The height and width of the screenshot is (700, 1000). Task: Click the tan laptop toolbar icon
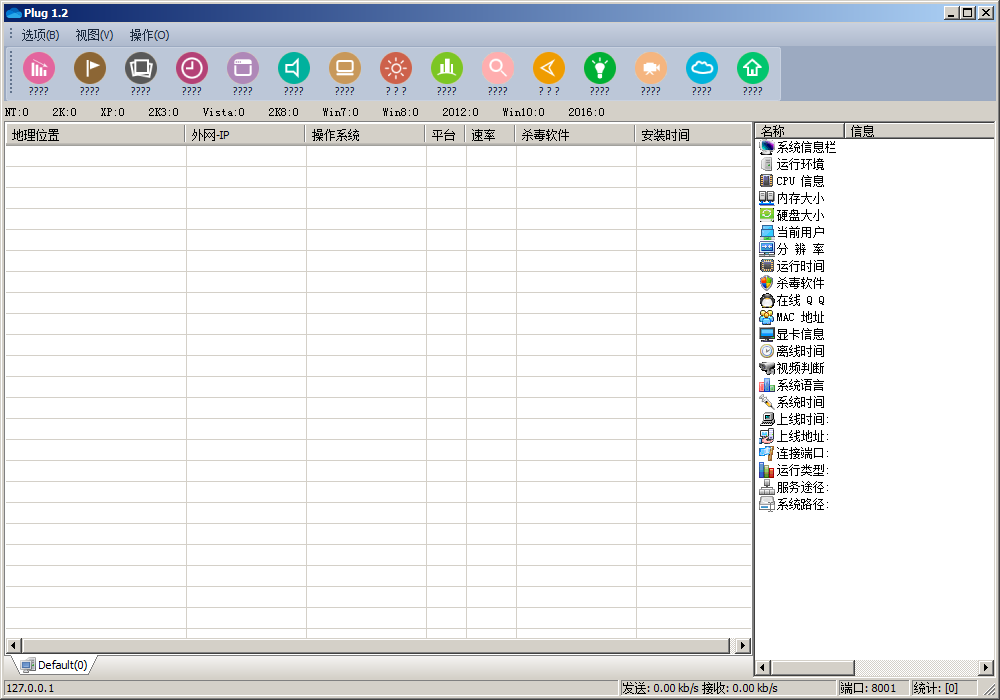coord(344,68)
